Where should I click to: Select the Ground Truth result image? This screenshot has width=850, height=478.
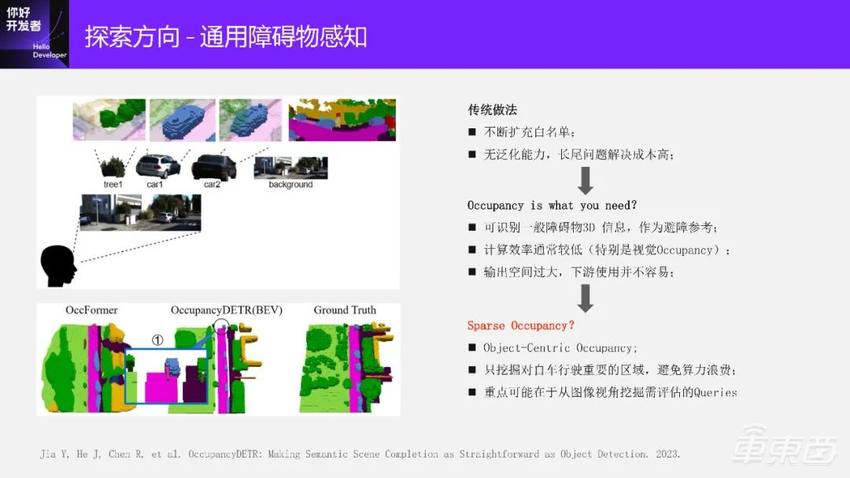[x=344, y=365]
